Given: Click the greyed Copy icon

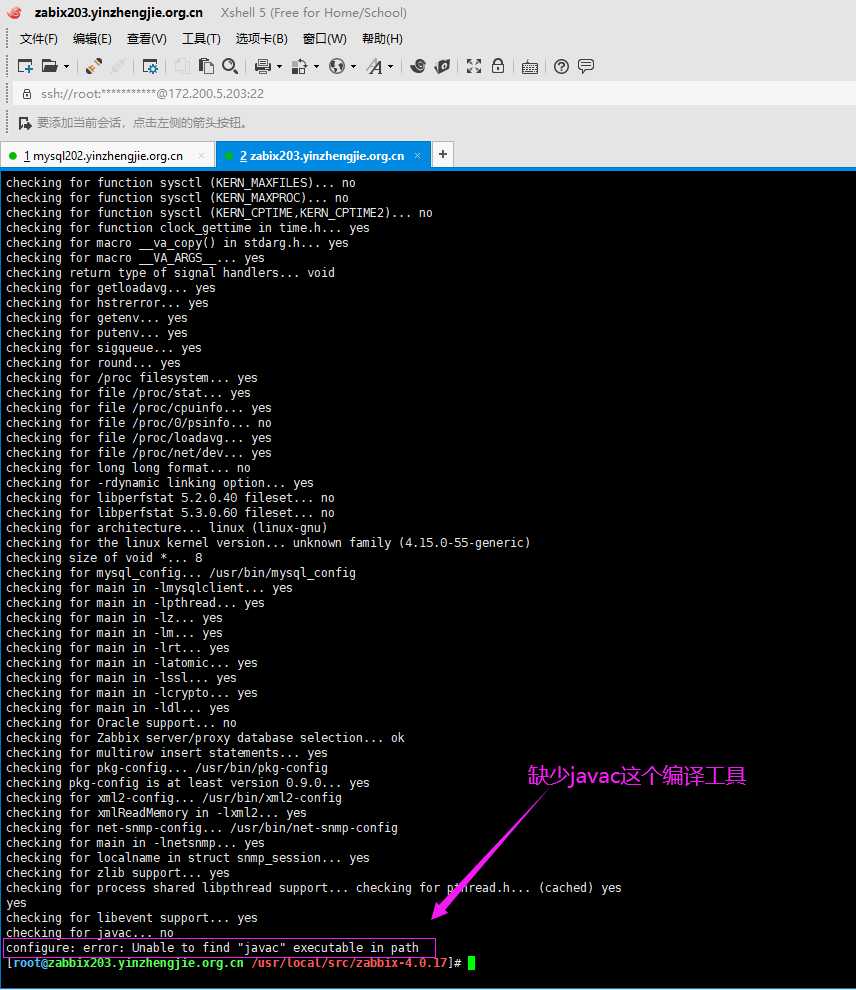Looking at the screenshot, I should tap(182, 66).
